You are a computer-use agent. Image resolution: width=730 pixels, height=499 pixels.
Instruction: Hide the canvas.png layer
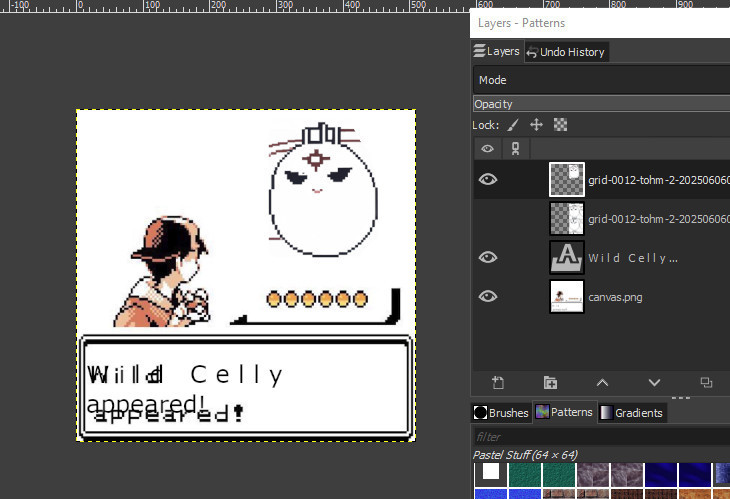pyautogui.click(x=487, y=297)
